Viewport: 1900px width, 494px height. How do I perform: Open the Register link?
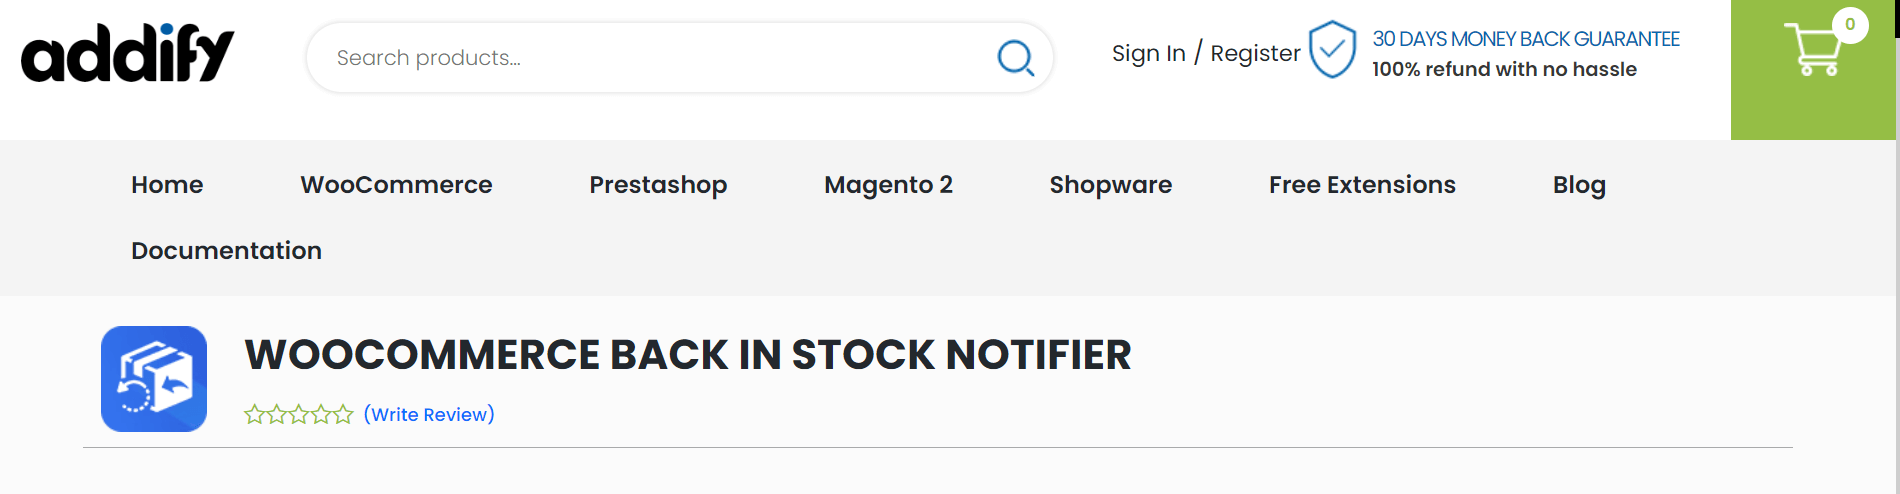click(x=1255, y=53)
